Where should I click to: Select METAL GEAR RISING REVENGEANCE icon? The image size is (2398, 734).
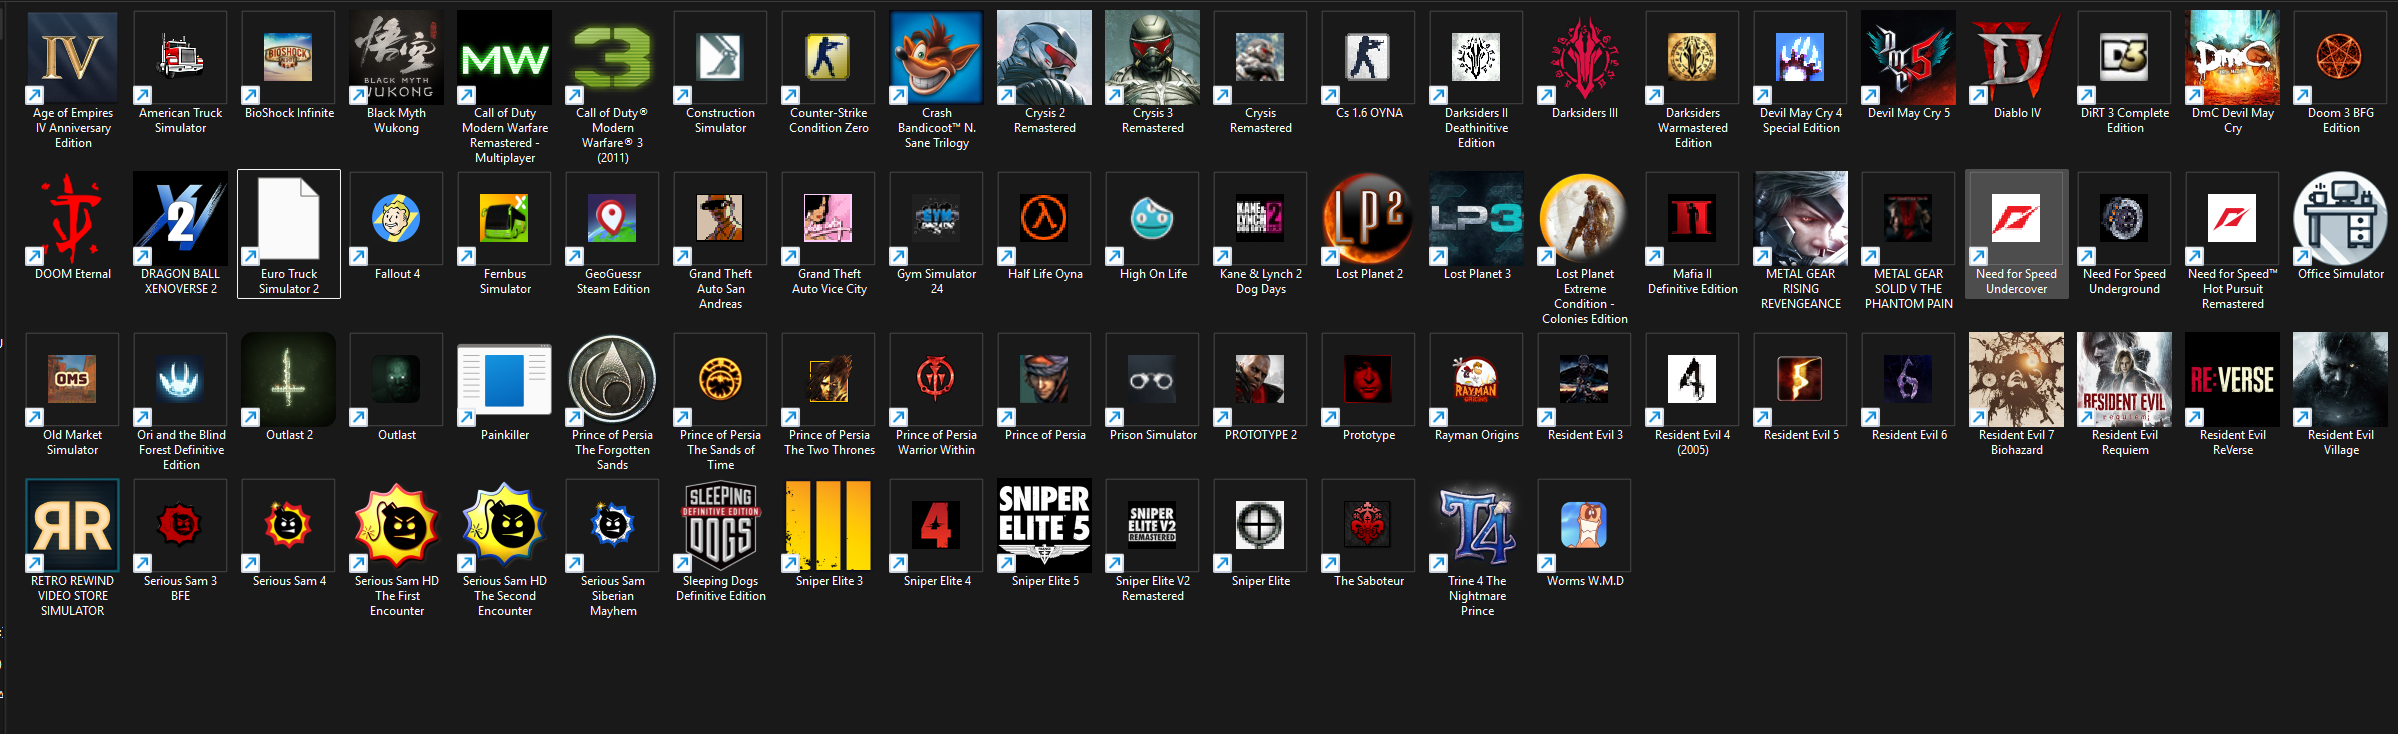click(1800, 219)
